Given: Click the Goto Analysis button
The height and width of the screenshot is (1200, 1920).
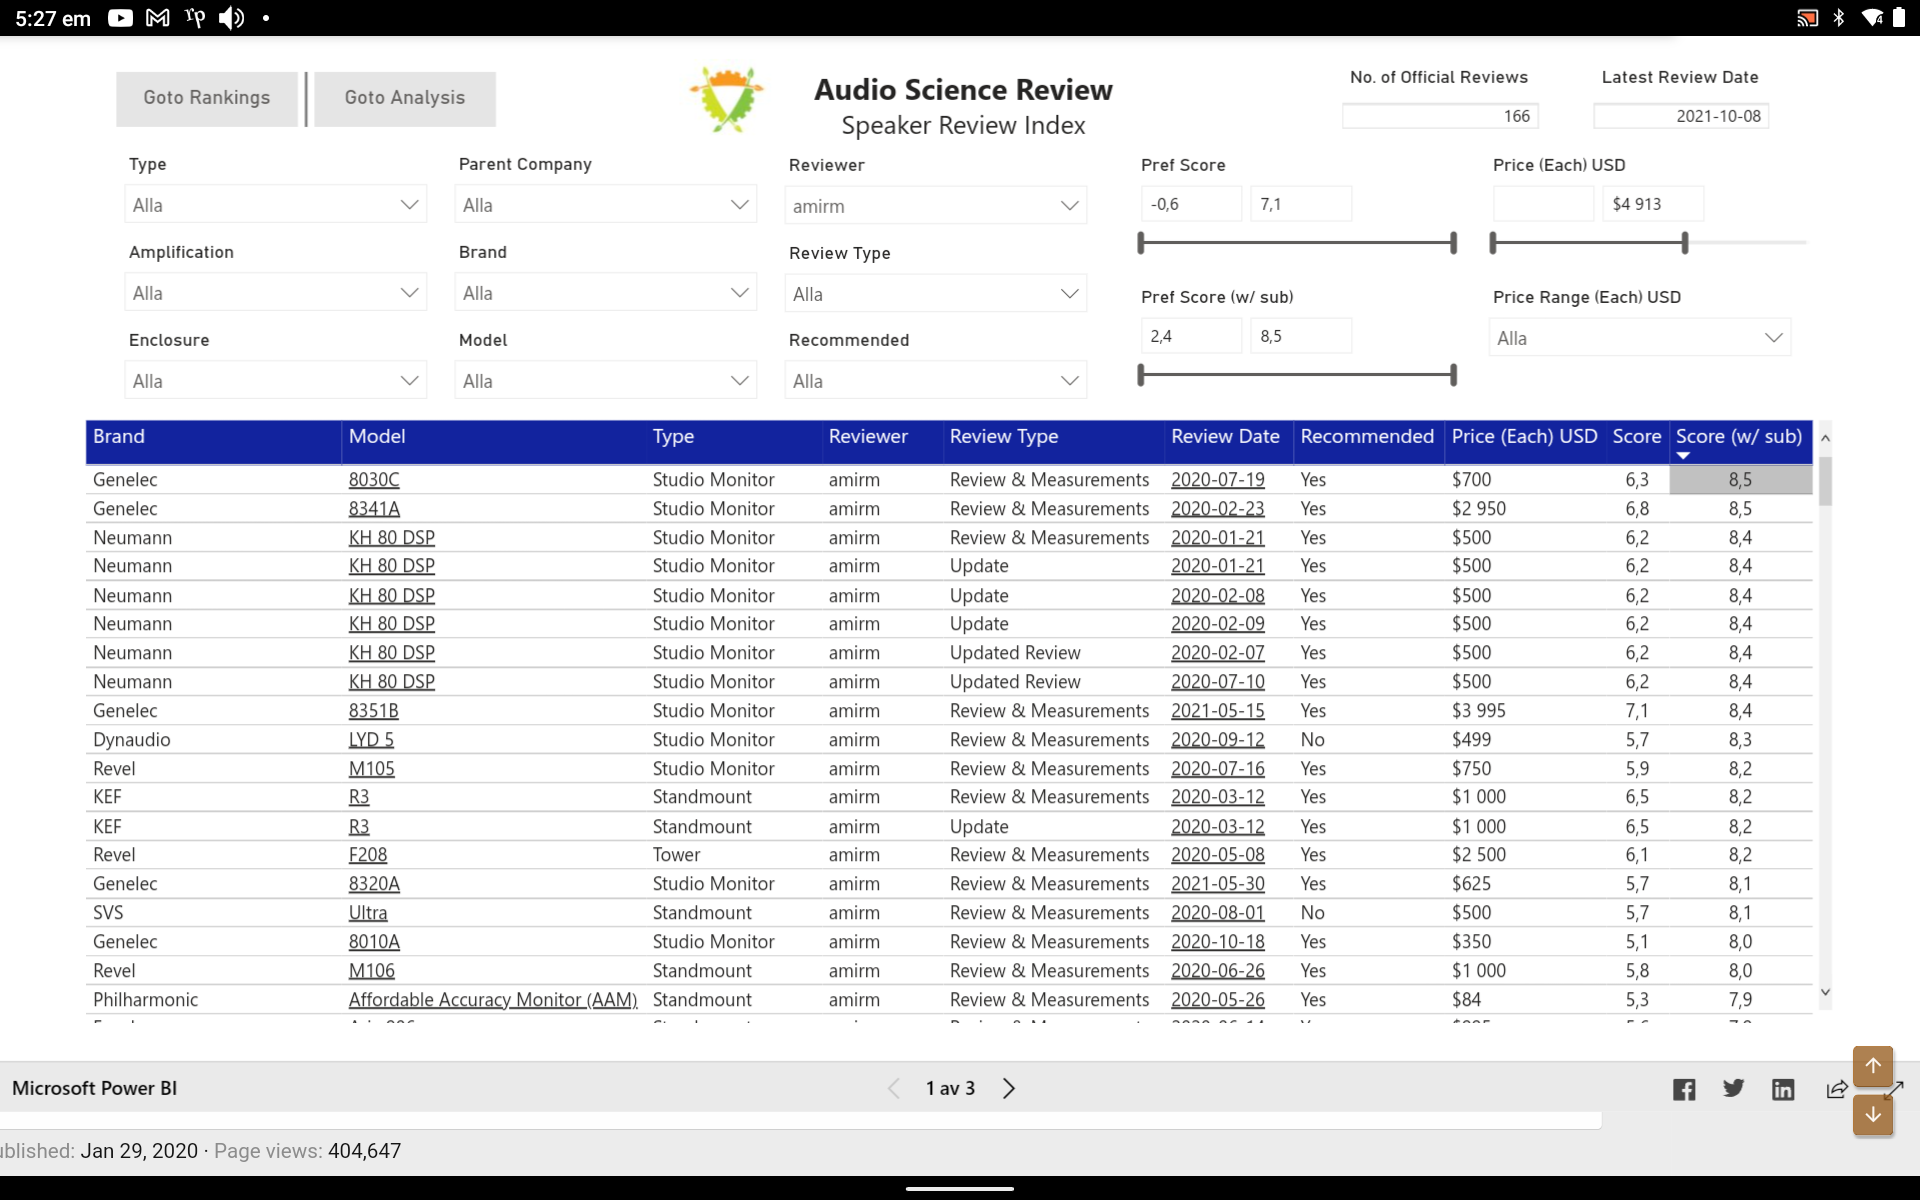Looking at the screenshot, I should (x=405, y=98).
